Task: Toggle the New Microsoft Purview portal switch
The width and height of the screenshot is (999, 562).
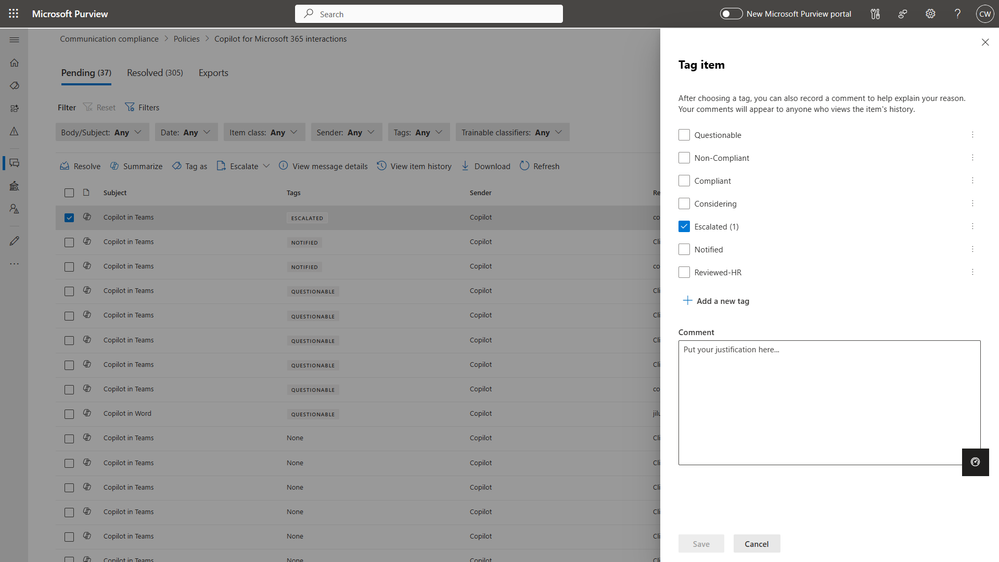Action: click(731, 13)
